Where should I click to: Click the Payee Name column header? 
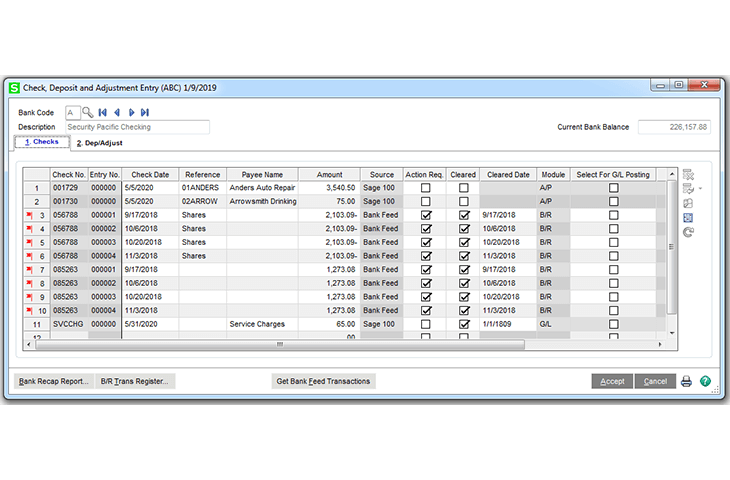262,175
